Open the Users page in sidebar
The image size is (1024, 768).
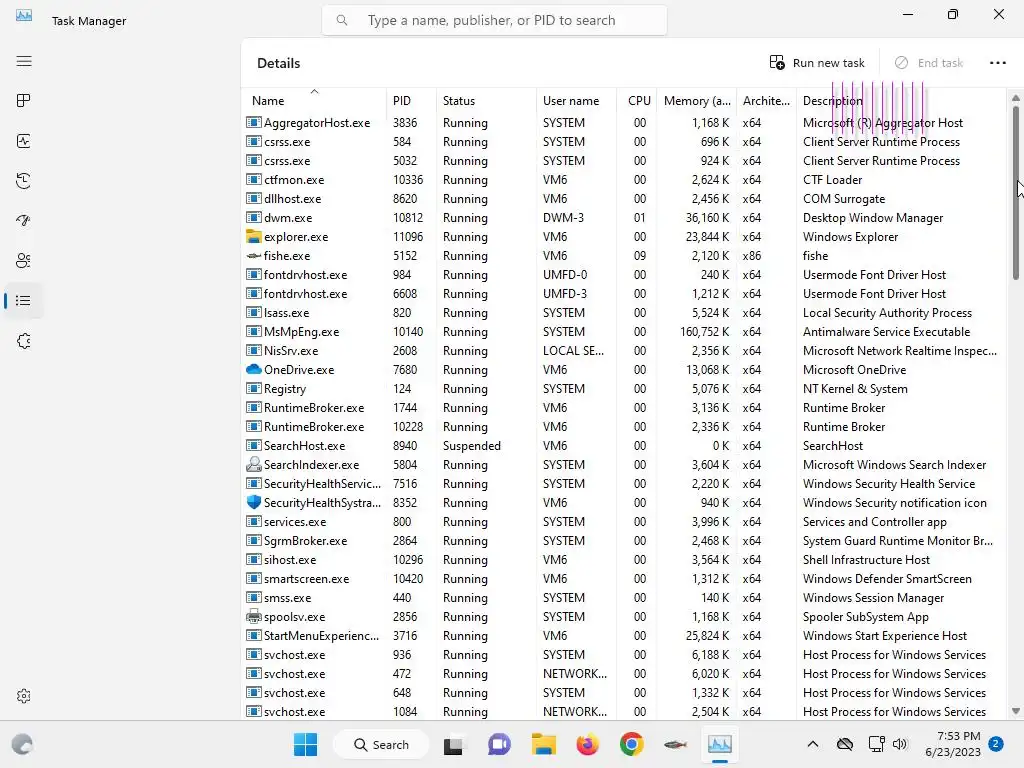24,261
